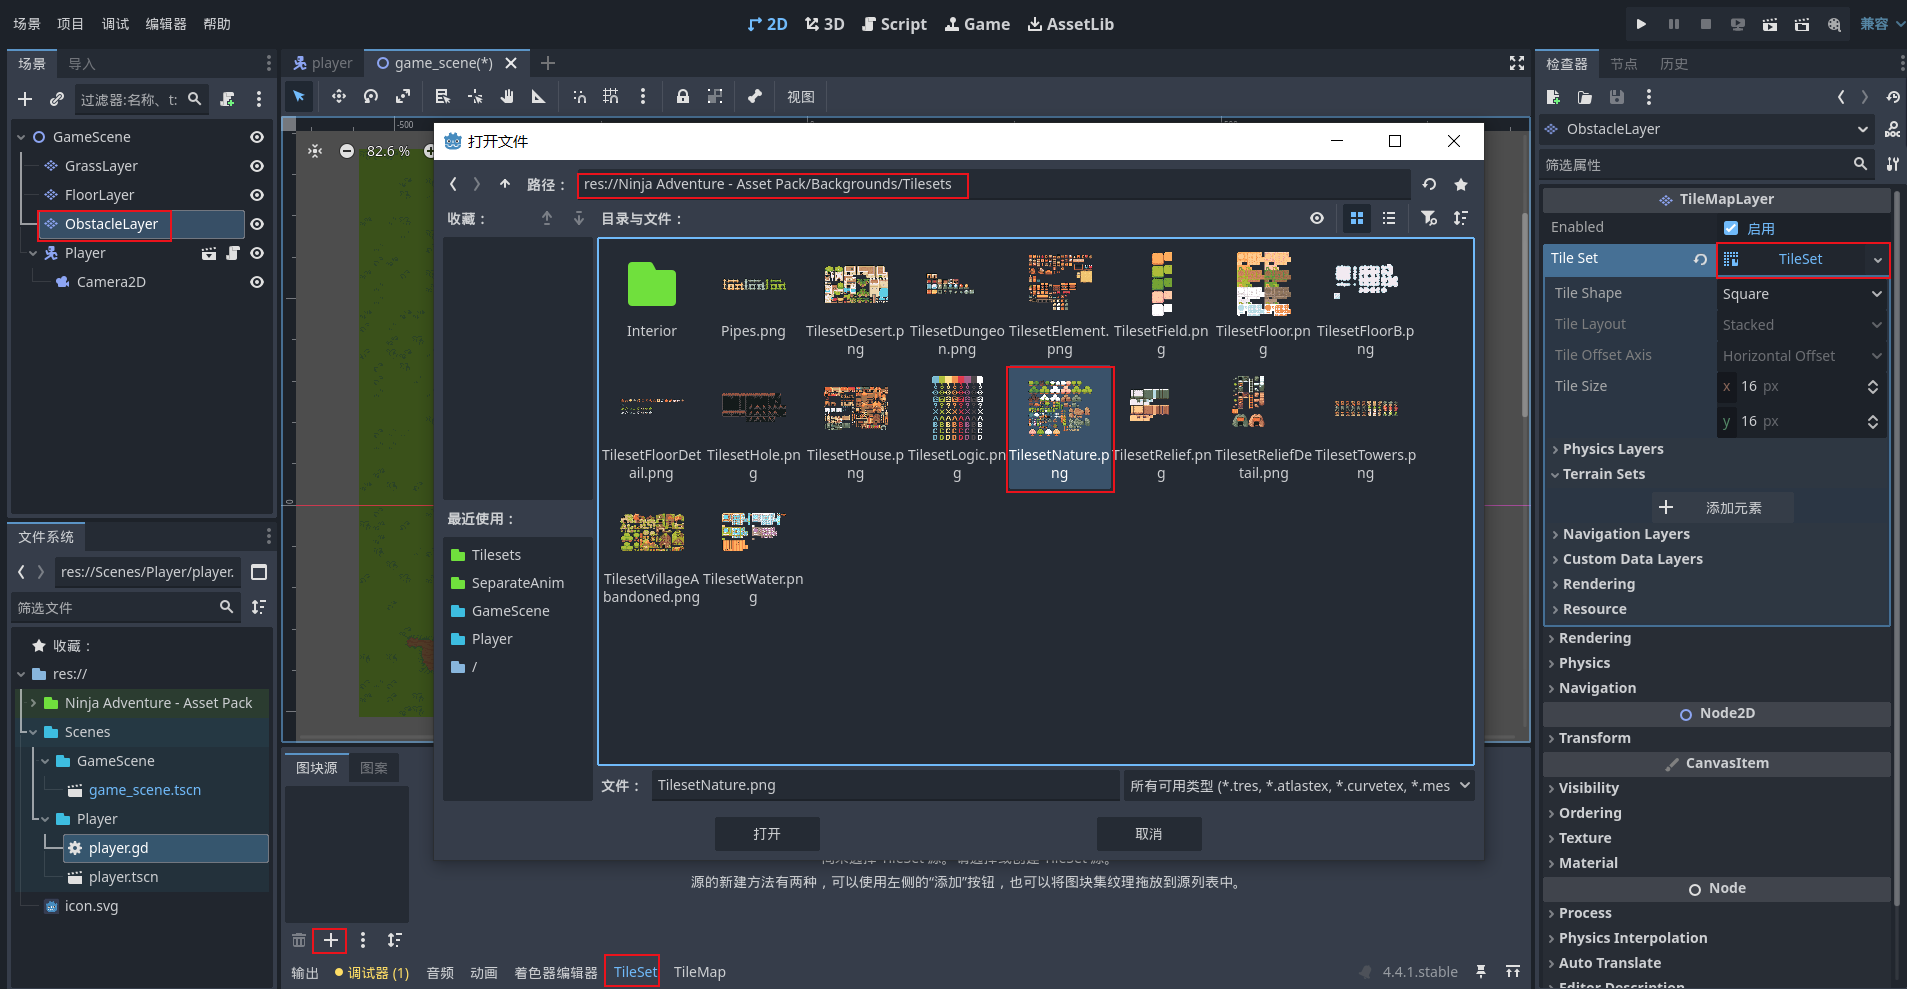Click the file name input field
Image resolution: width=1907 pixels, height=989 pixels.
(x=885, y=786)
